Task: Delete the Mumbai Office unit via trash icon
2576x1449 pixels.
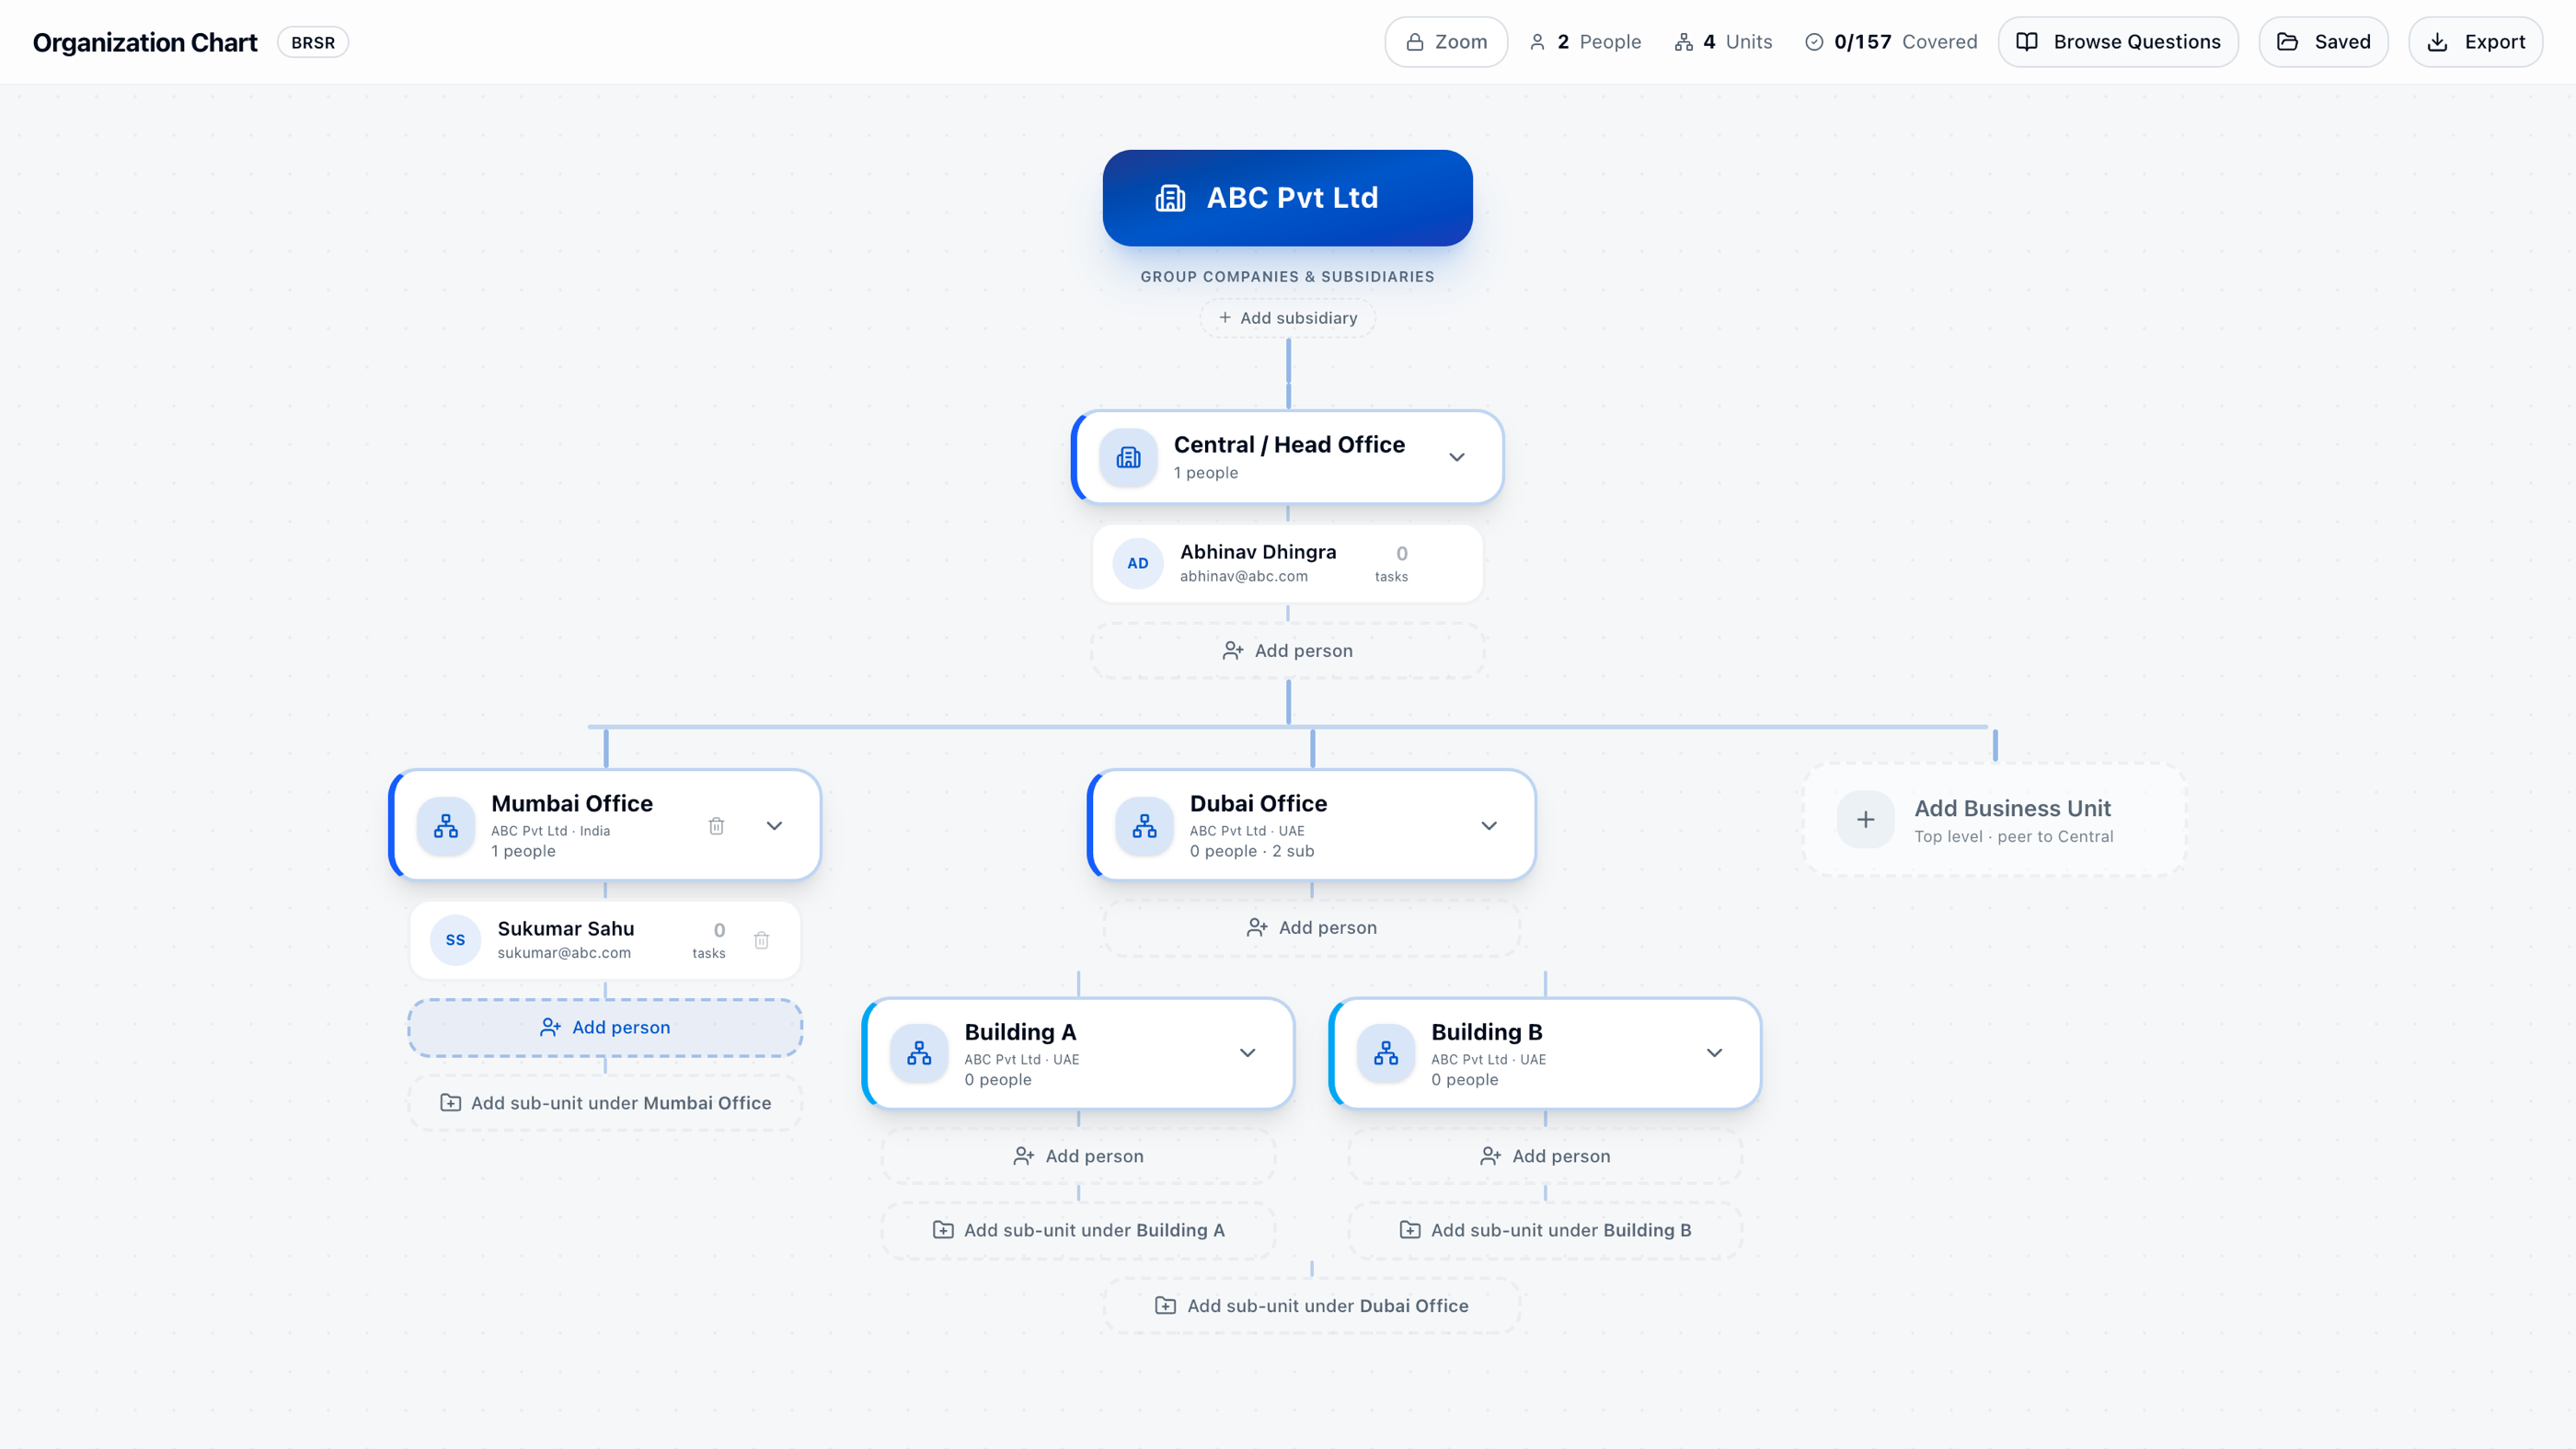Action: 716,826
